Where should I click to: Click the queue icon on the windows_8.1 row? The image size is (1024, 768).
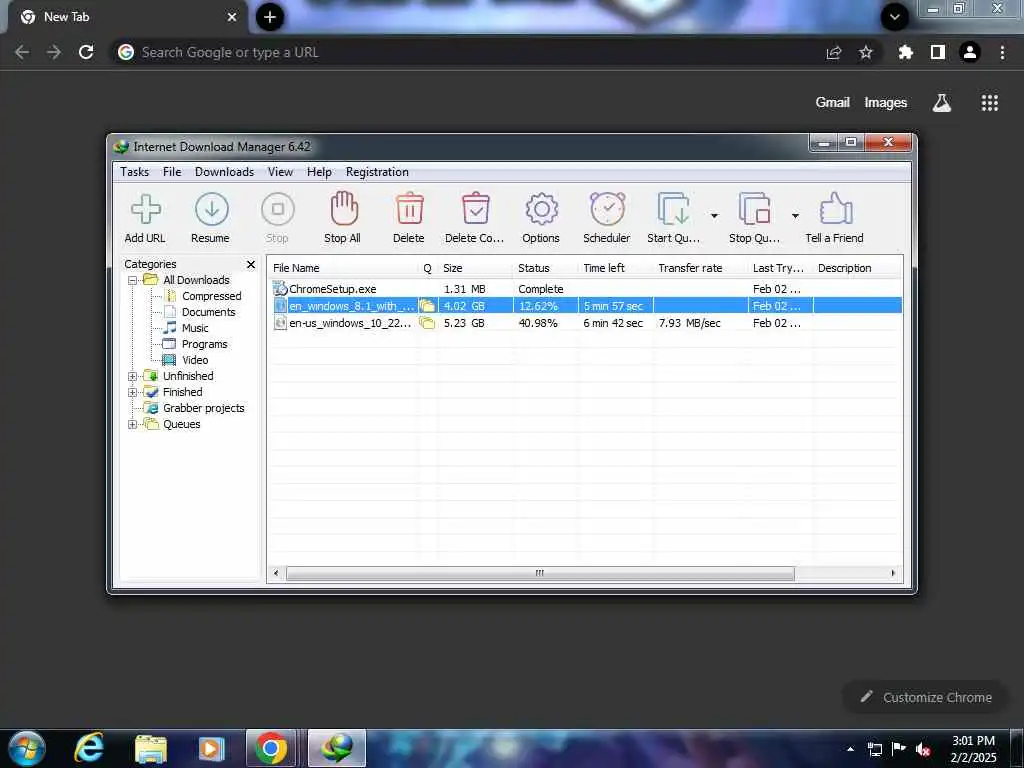click(427, 306)
